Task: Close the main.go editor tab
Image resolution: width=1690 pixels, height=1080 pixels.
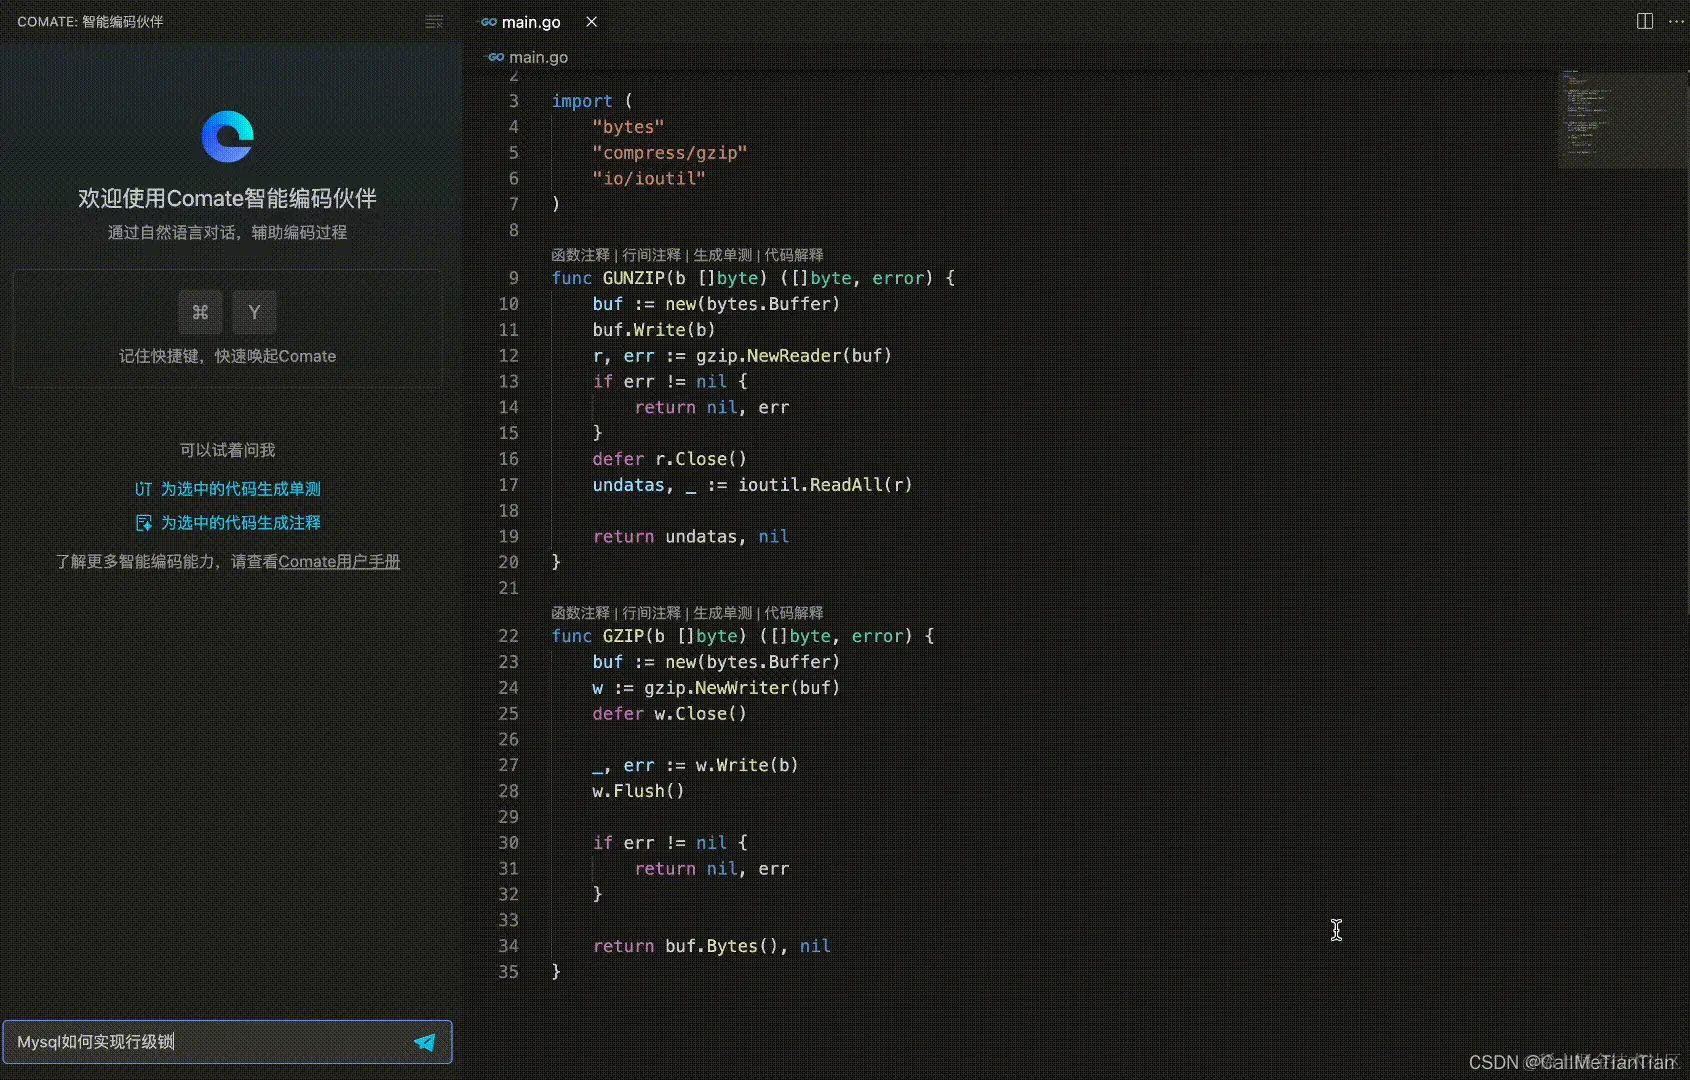Action: pyautogui.click(x=592, y=22)
